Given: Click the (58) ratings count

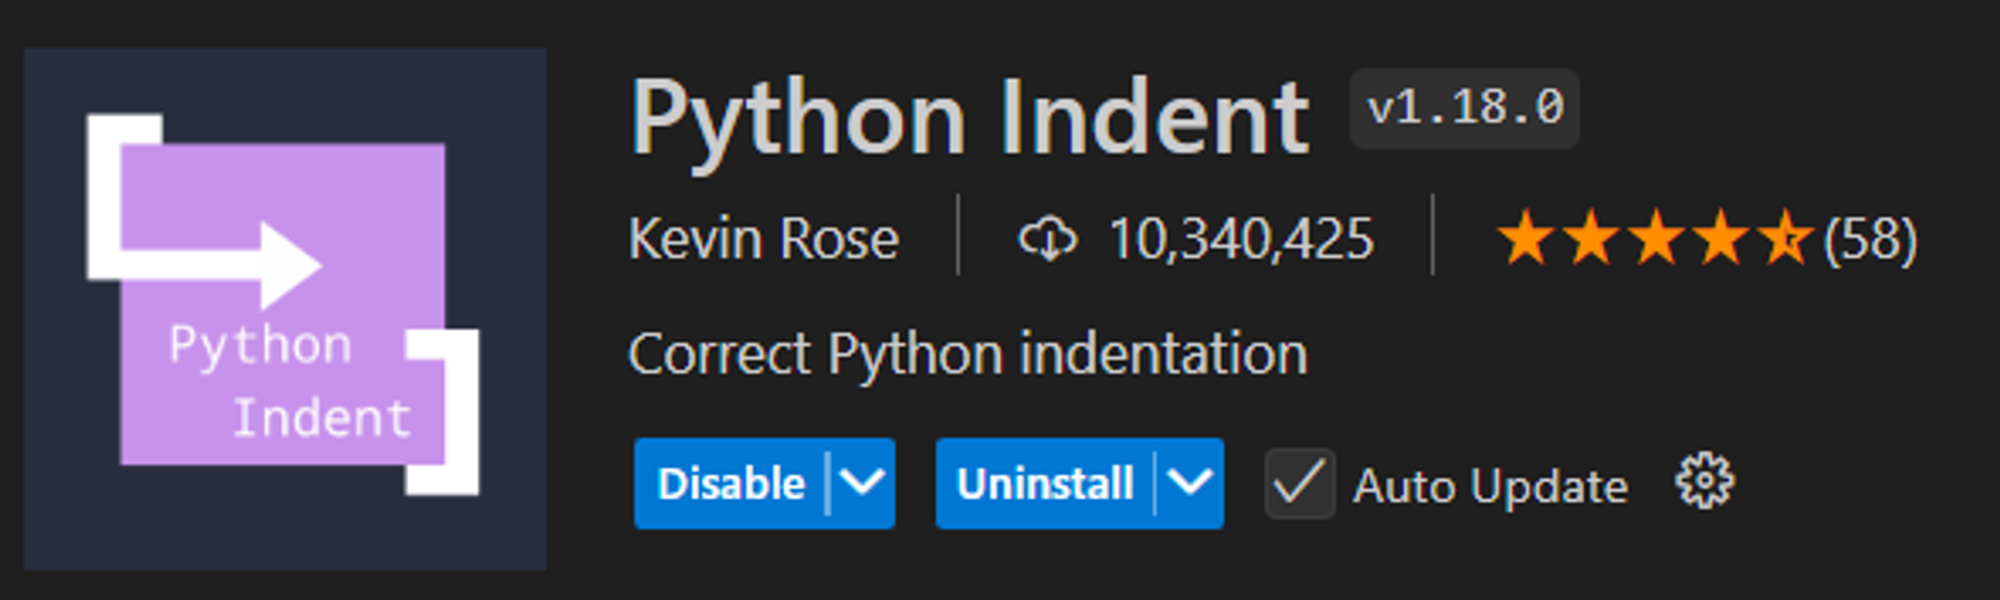Looking at the screenshot, I should [1869, 240].
